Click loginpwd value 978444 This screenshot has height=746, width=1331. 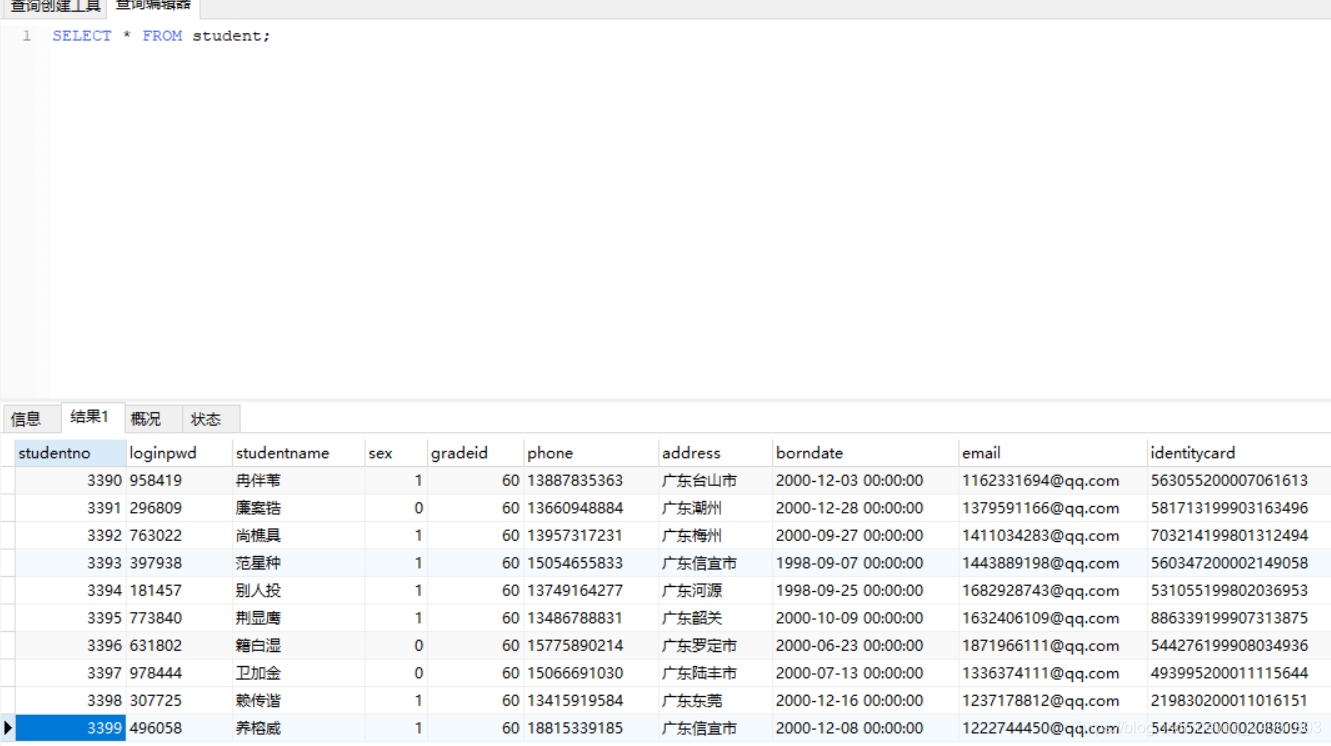(156, 673)
